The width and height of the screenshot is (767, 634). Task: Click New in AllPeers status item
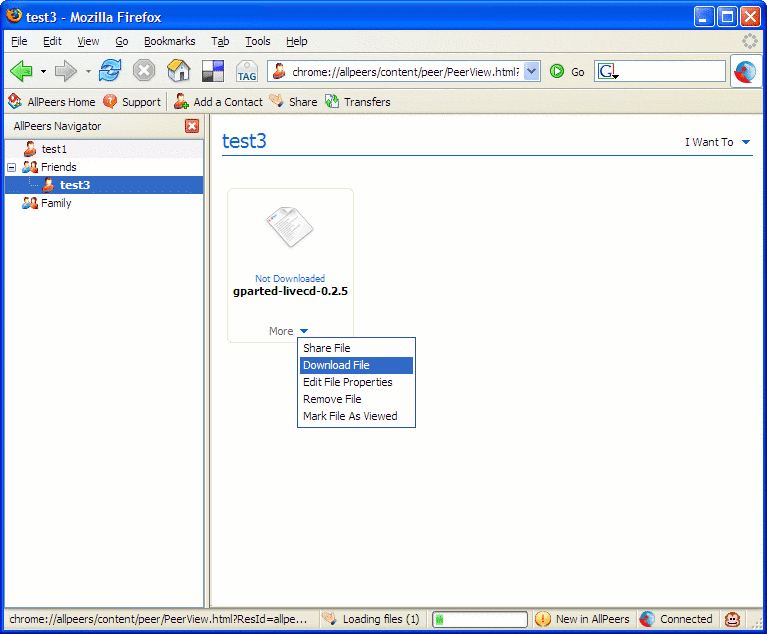(x=582, y=619)
